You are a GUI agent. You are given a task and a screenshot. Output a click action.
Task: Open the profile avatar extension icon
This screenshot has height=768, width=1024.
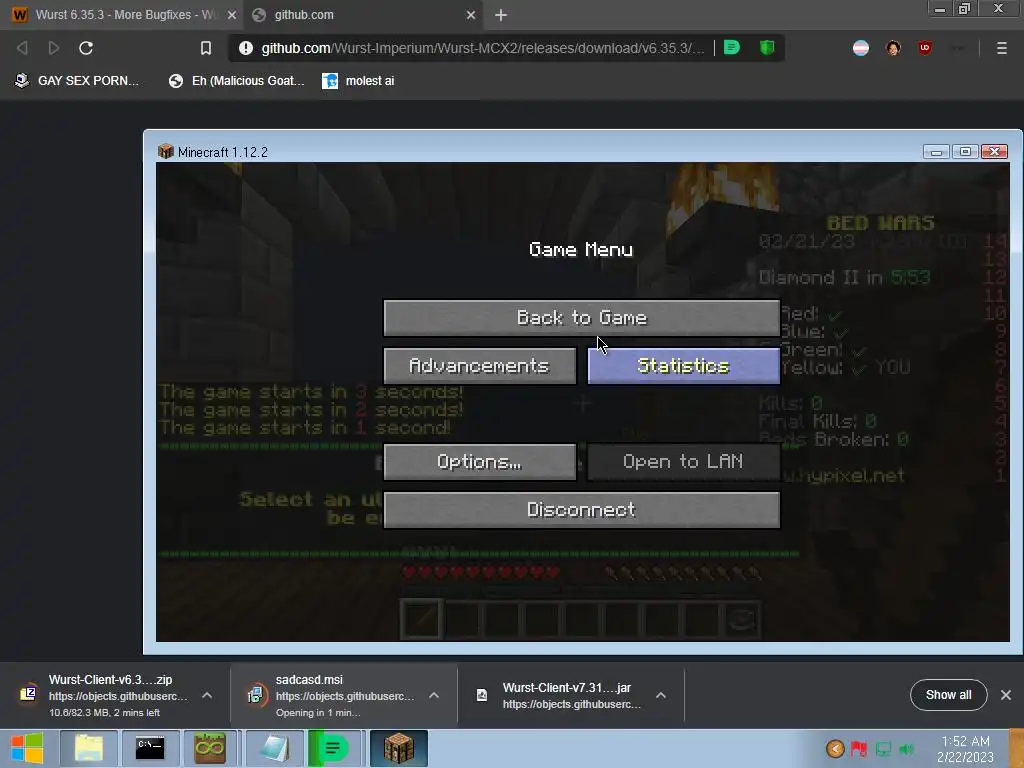coord(893,48)
